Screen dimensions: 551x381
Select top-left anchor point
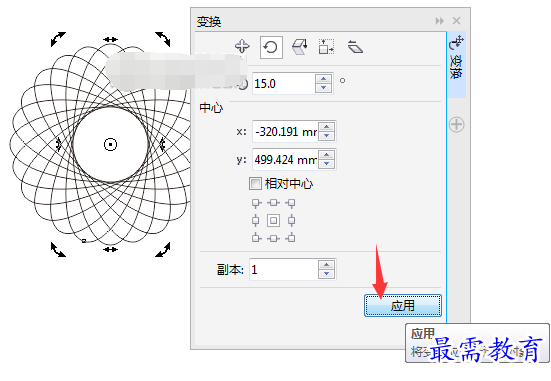click(256, 203)
